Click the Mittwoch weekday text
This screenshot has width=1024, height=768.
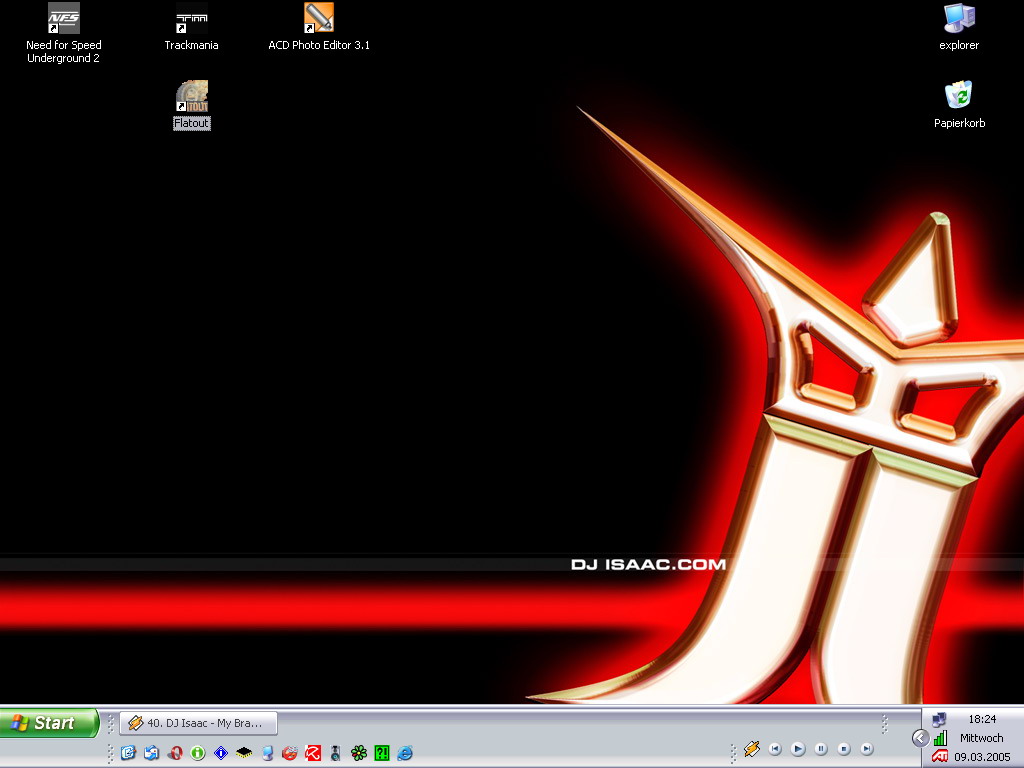pos(982,738)
